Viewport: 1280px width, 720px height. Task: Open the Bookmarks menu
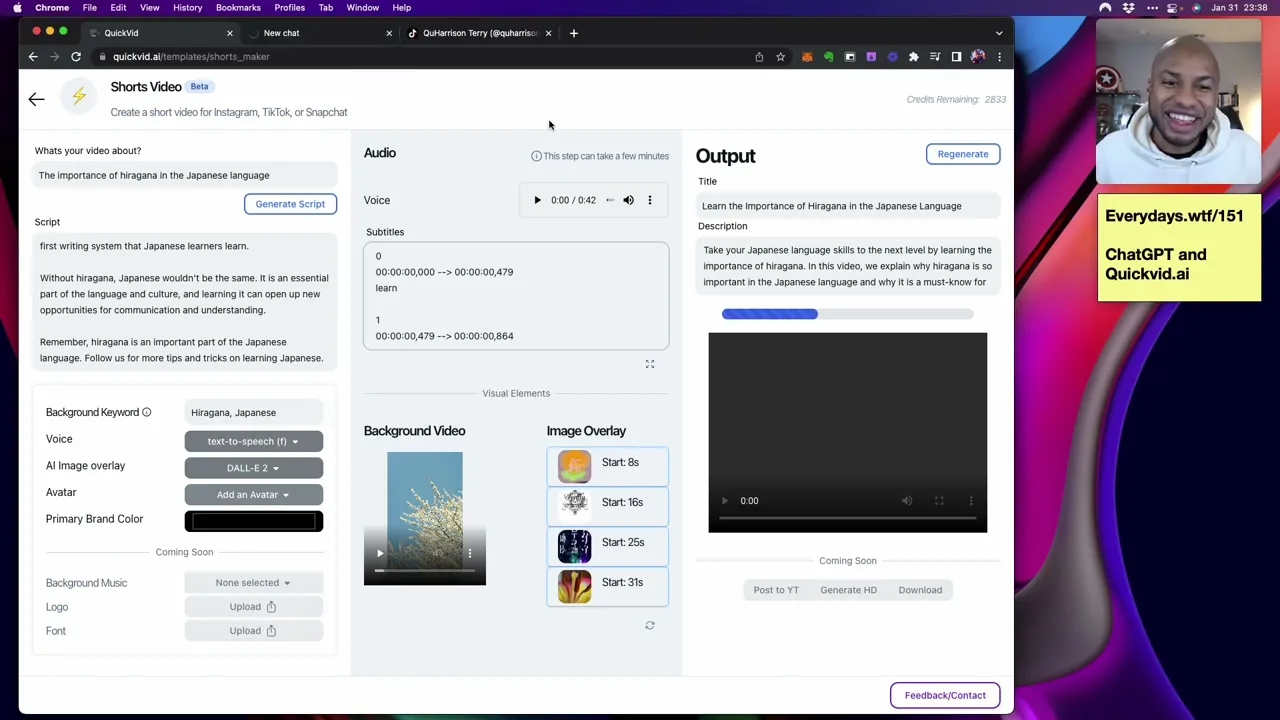[x=238, y=7]
